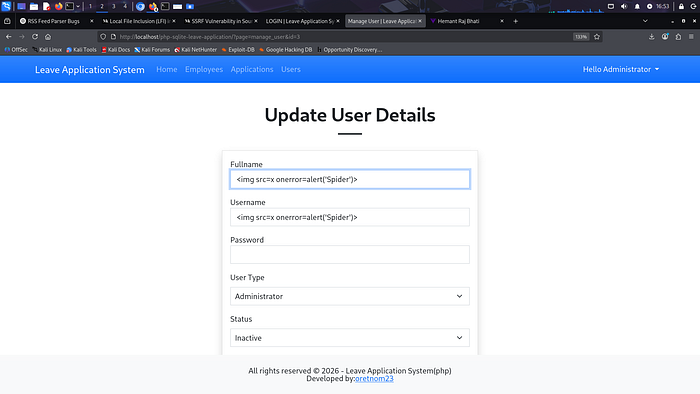
Task: Click into the Fullname input field
Action: [350, 179]
